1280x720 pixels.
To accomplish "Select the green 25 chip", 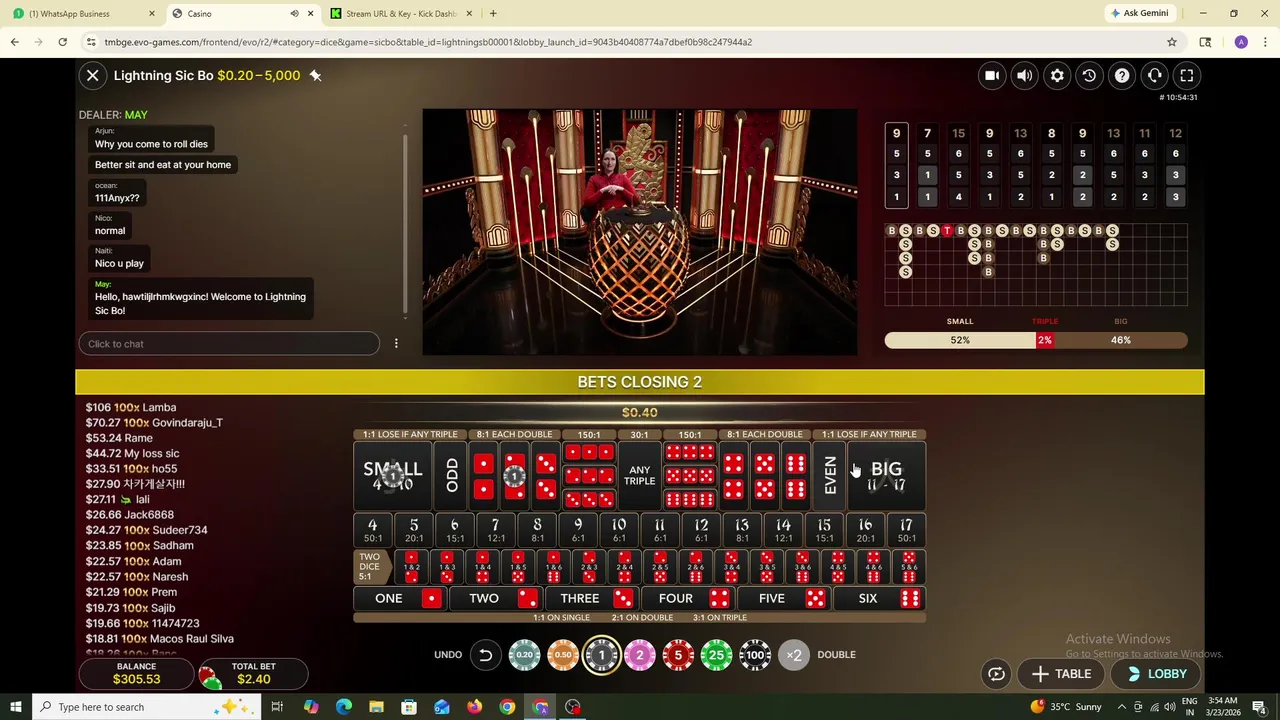I will (x=716, y=655).
